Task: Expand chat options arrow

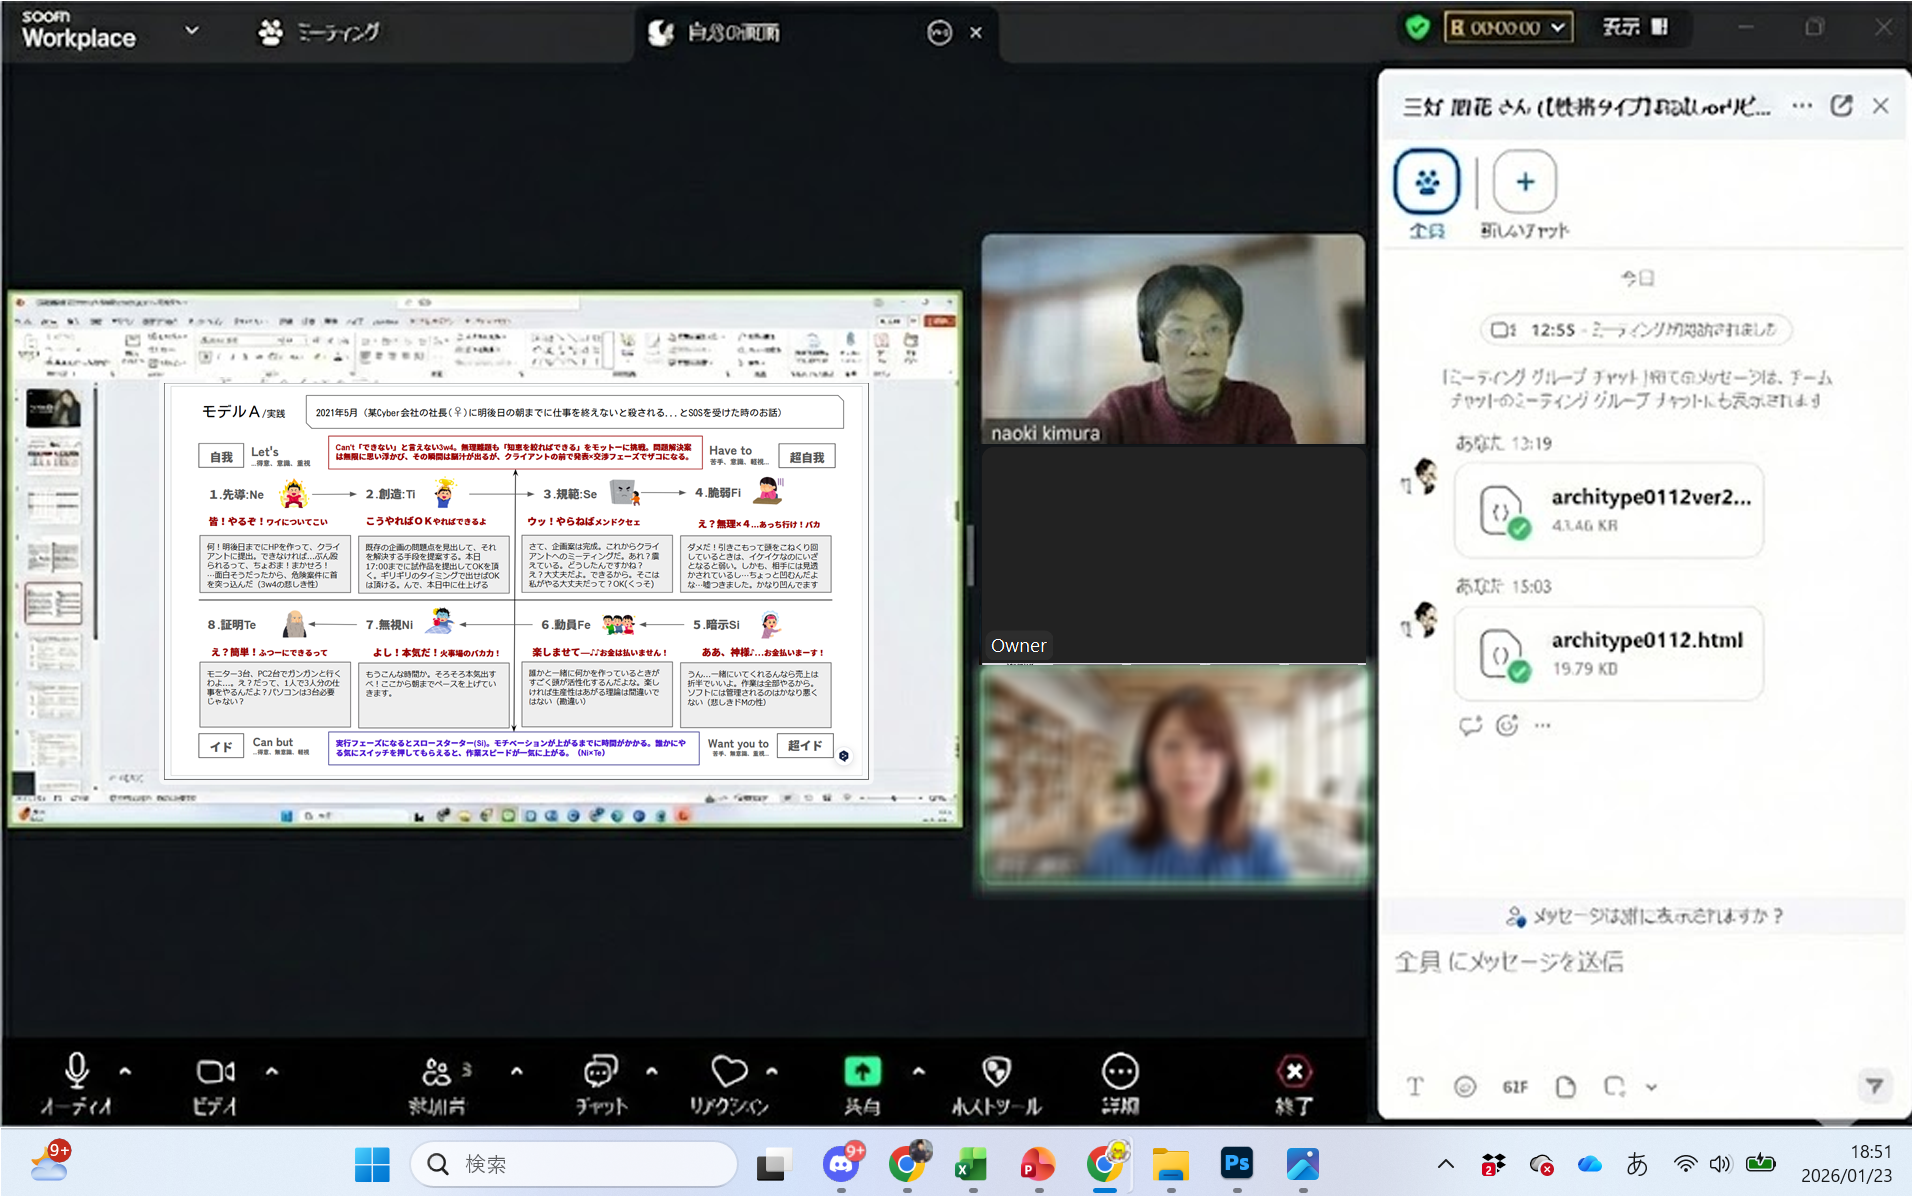Action: tap(652, 1071)
